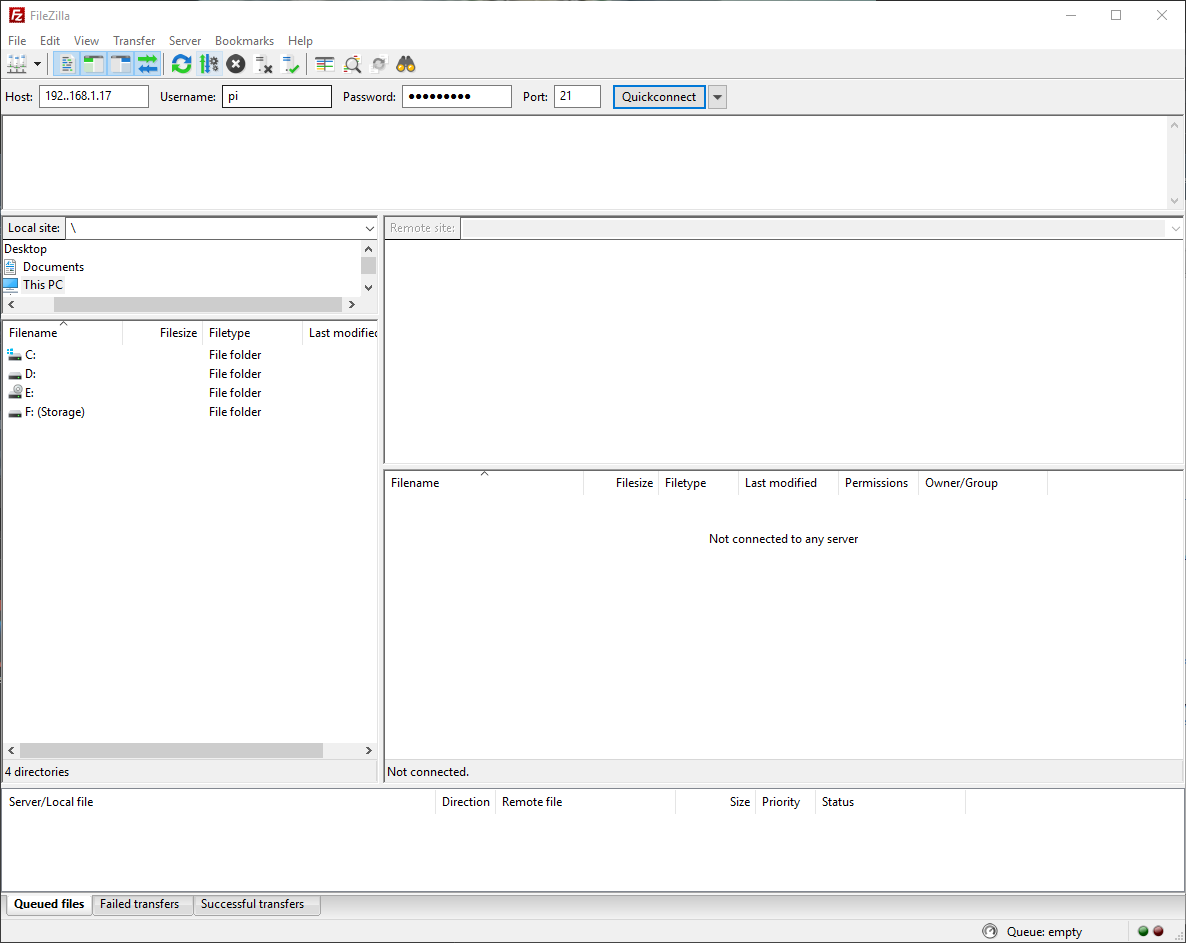Open the File menu
1186x943 pixels.
pos(17,41)
